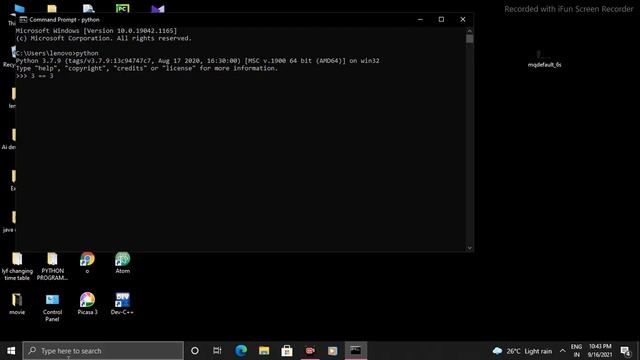Image resolution: width=640 pixels, height=360 pixels.
Task: Click the 'Command Prompt - python' window title
Action: (64, 20)
